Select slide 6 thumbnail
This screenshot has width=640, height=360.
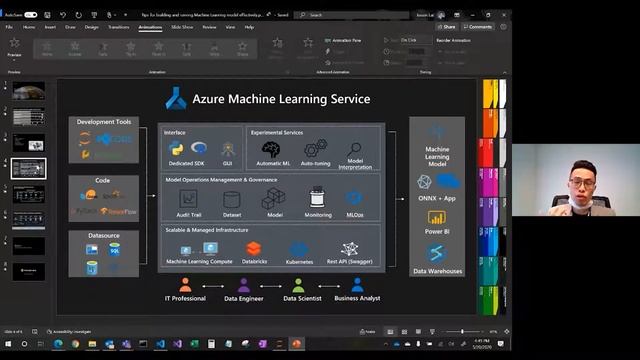point(29,220)
